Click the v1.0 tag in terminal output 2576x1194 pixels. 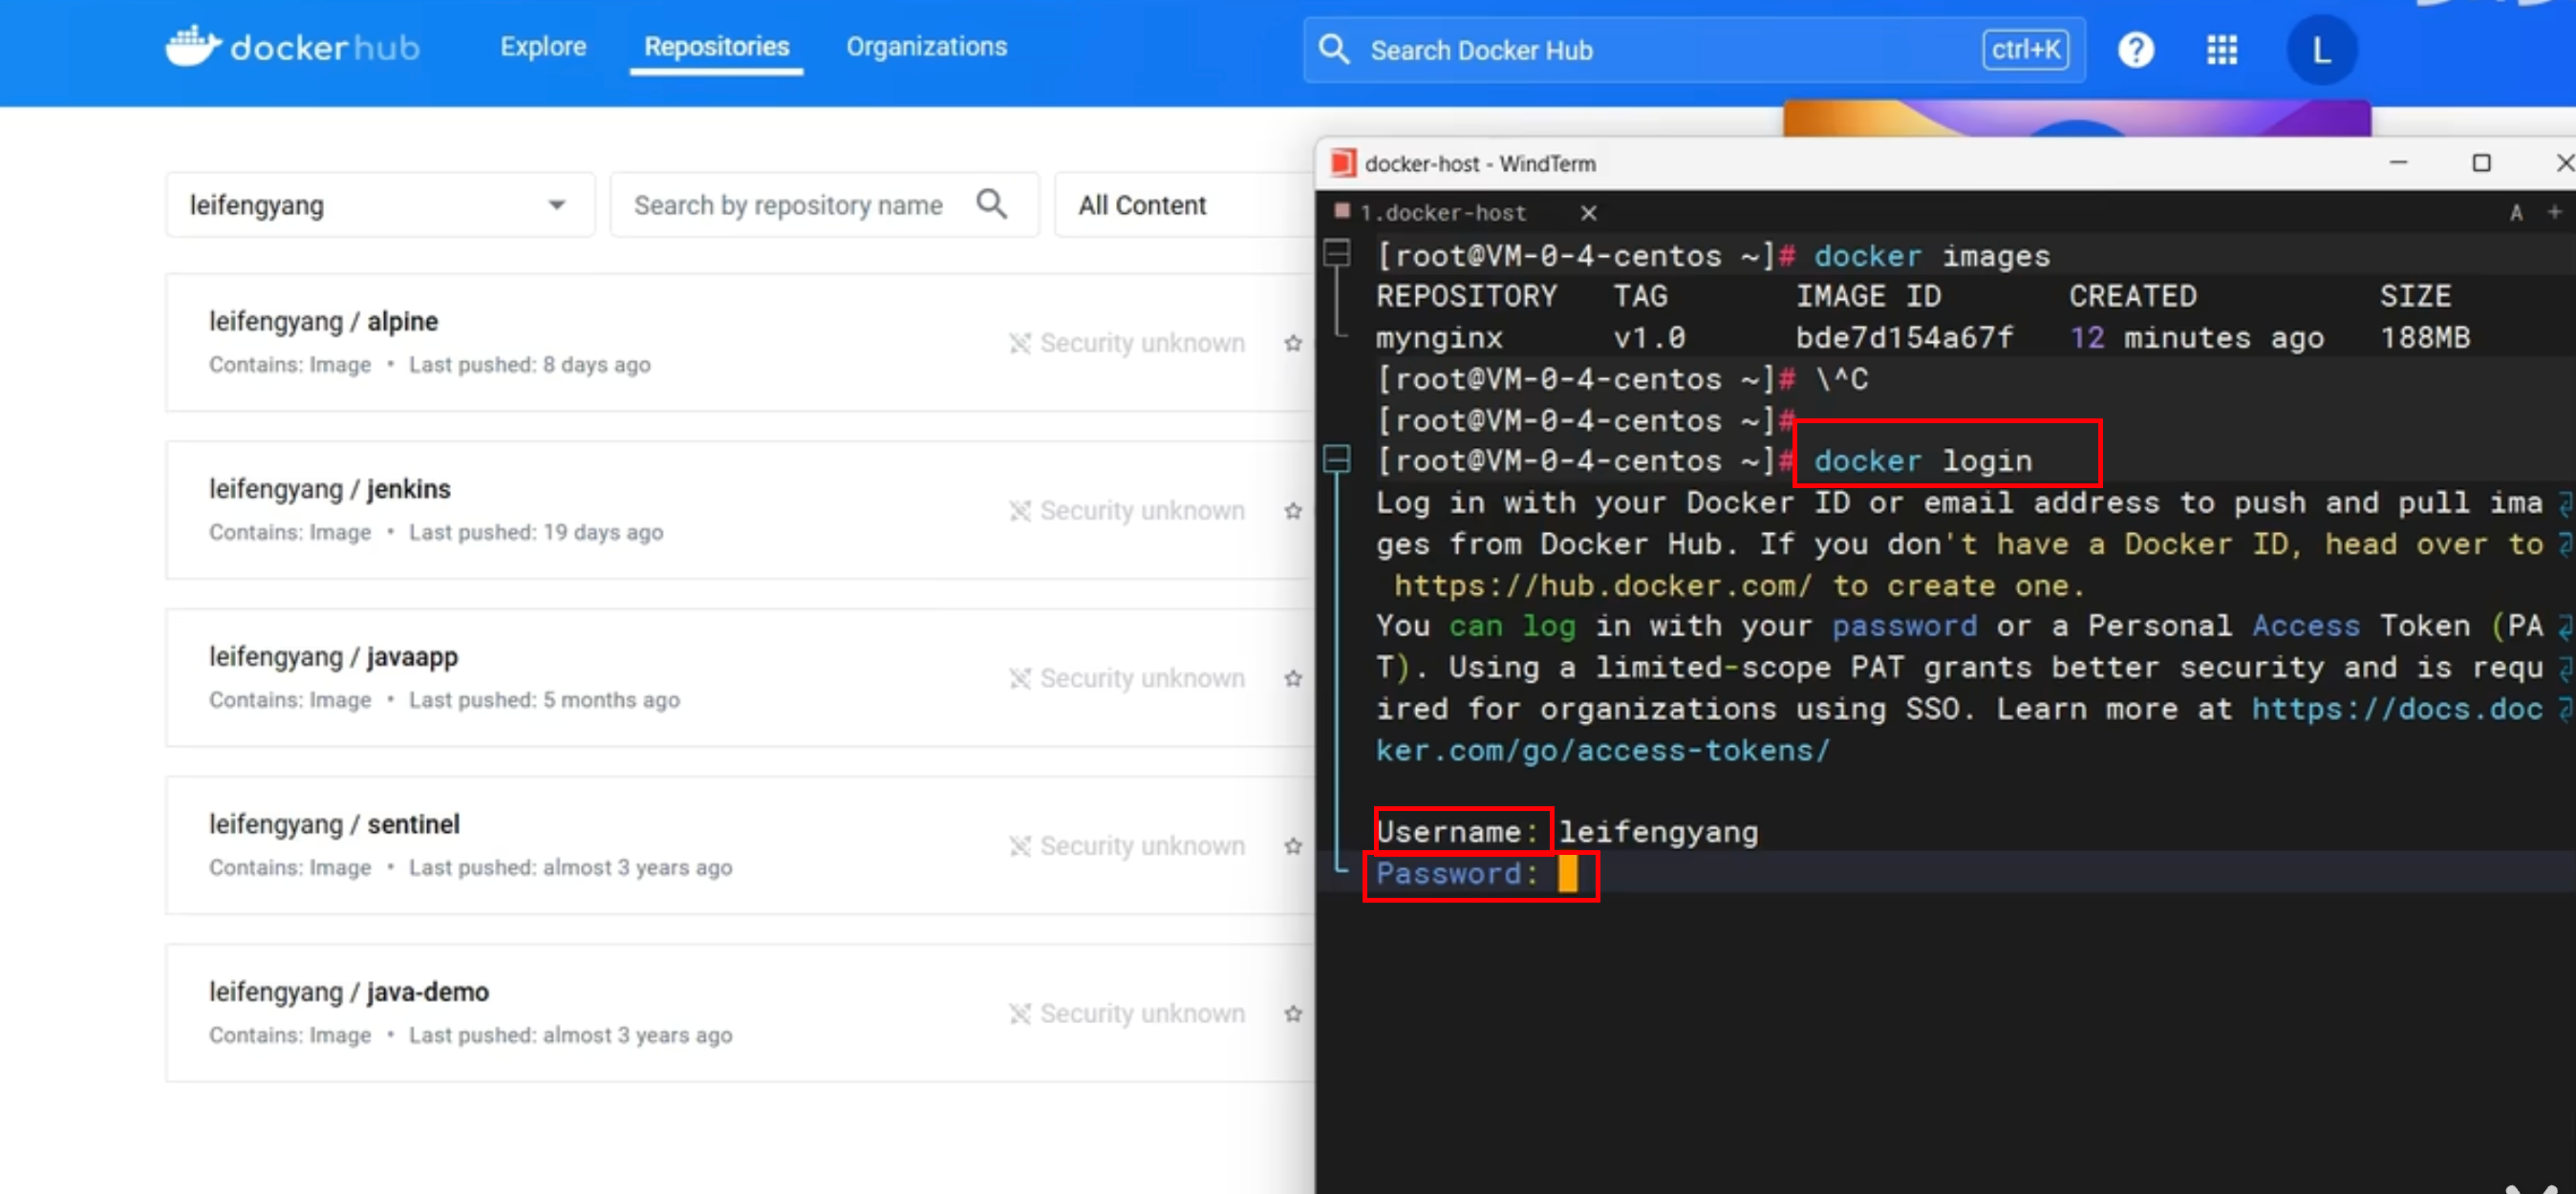(1649, 338)
